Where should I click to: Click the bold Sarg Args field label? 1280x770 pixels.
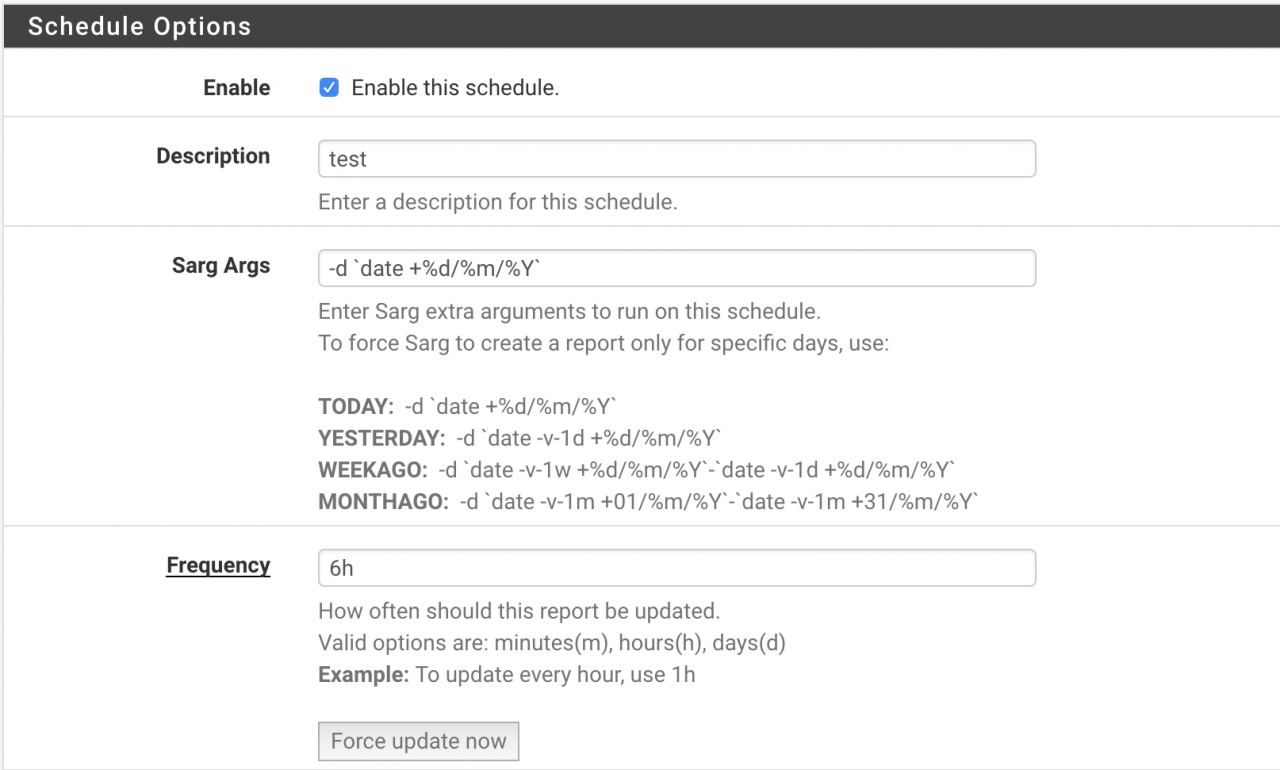click(221, 266)
